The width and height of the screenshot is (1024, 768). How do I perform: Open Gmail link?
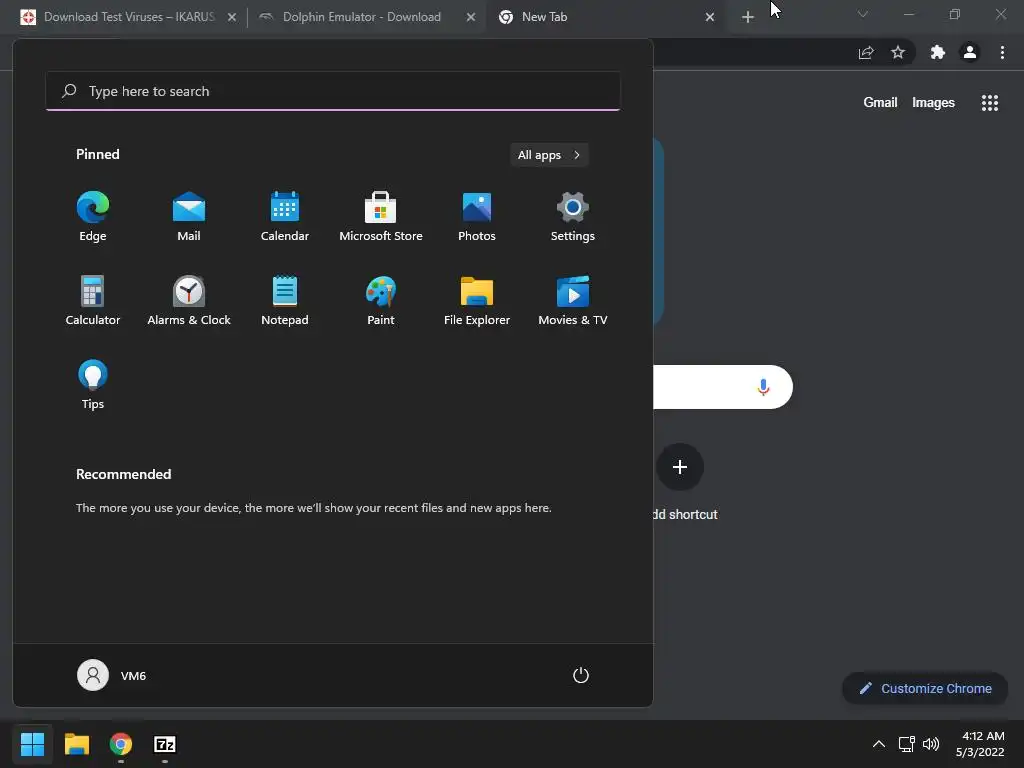(x=880, y=103)
